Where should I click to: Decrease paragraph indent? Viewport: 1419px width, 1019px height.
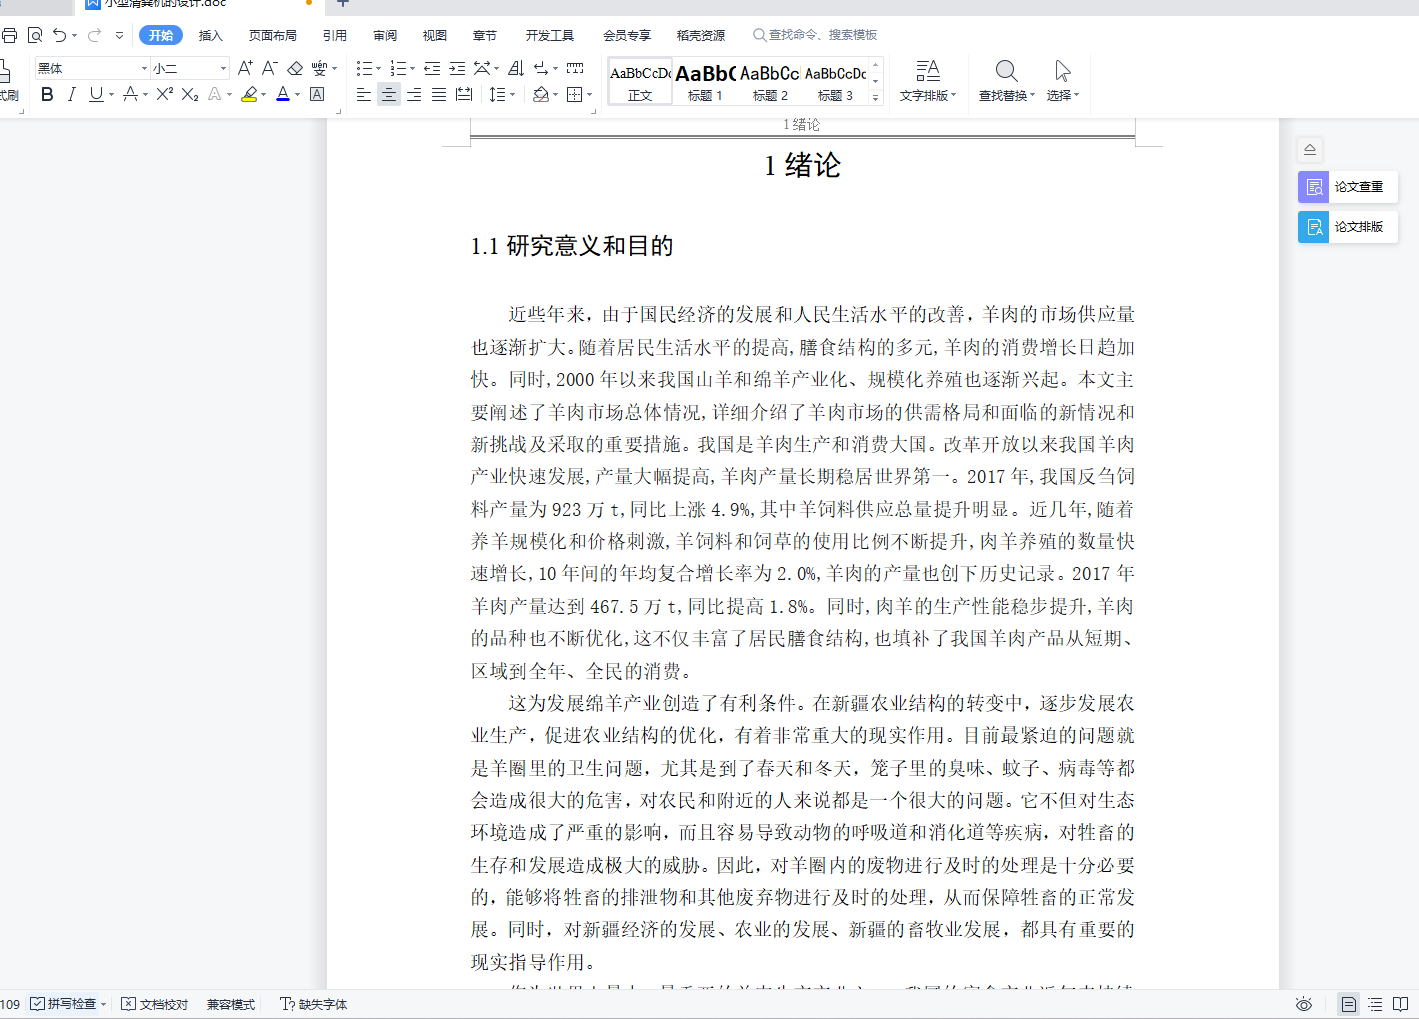click(x=432, y=68)
